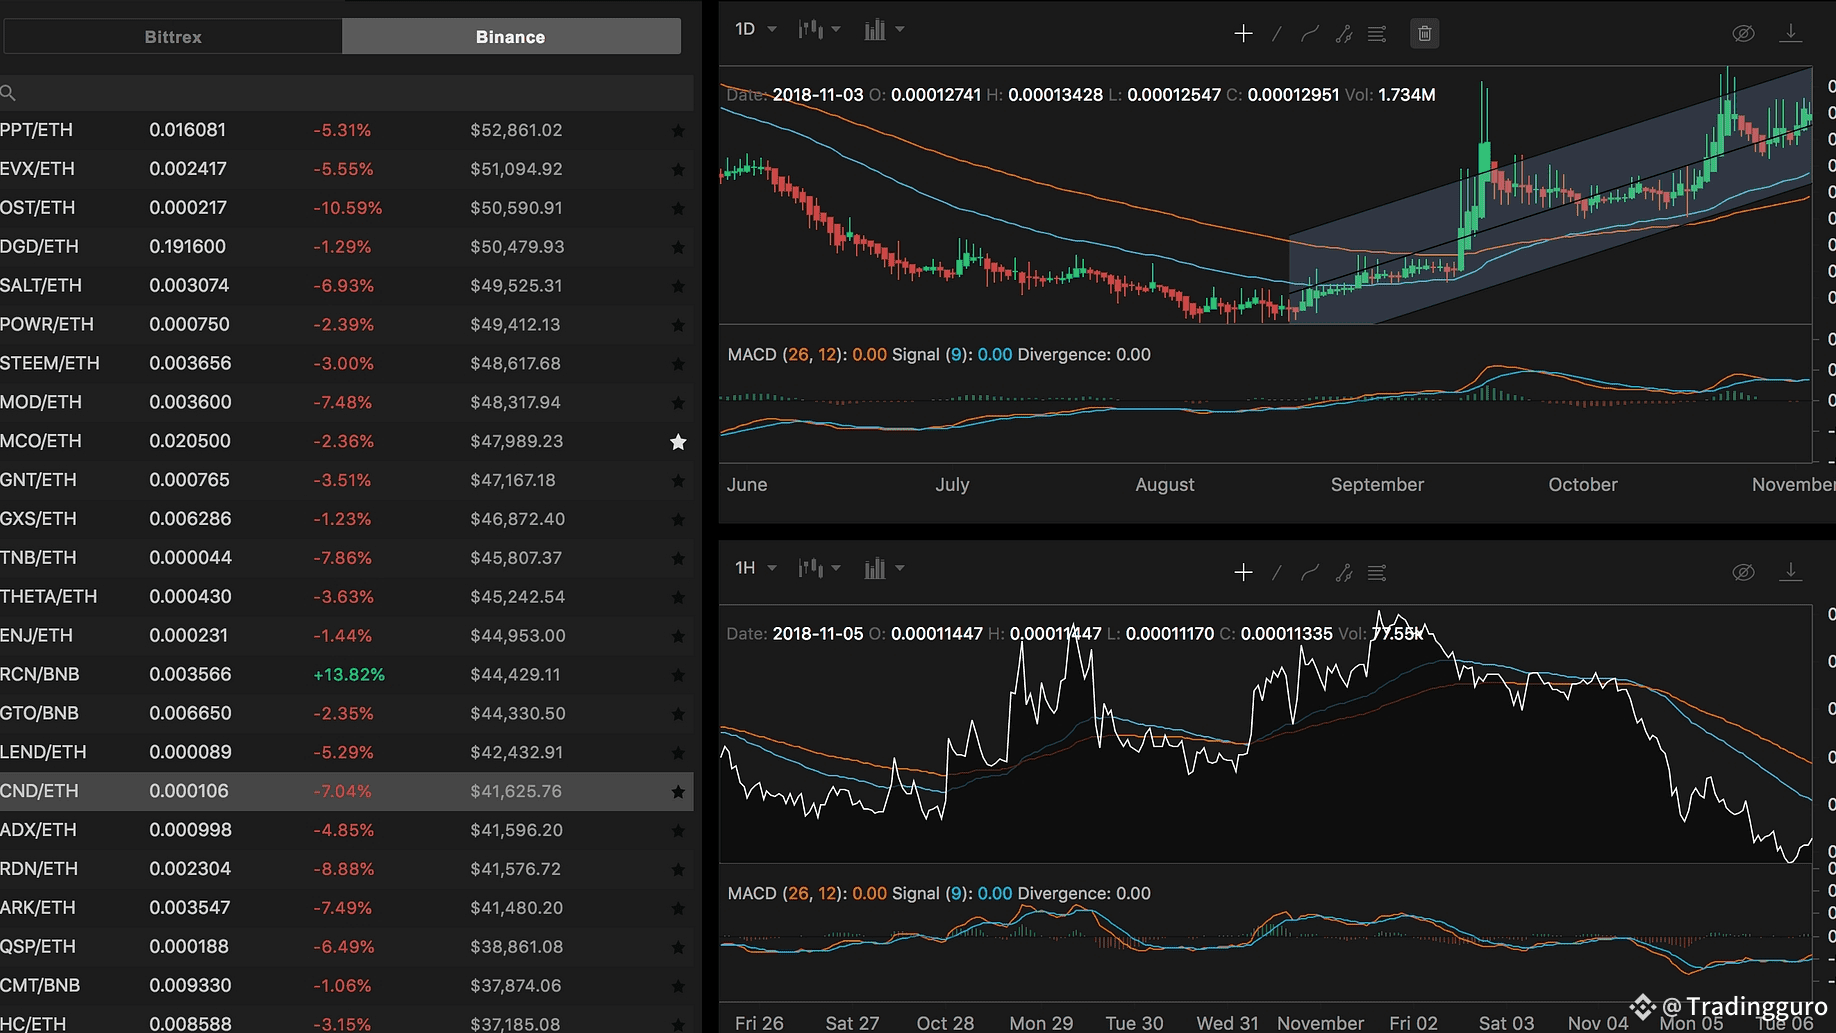This screenshot has width=1836, height=1033.
Task: Expand the indicators dropdown on the 1H chart
Action: coord(884,568)
